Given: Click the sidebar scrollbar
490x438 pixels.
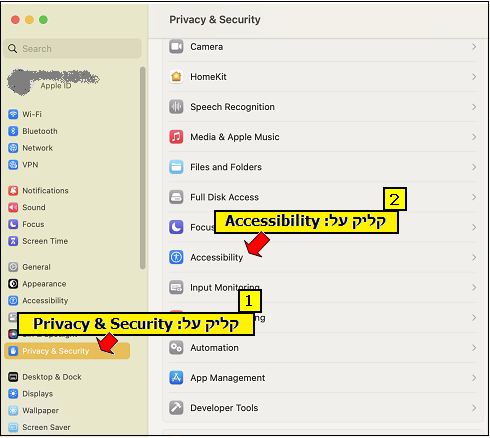Looking at the screenshot, I should tap(143, 168).
